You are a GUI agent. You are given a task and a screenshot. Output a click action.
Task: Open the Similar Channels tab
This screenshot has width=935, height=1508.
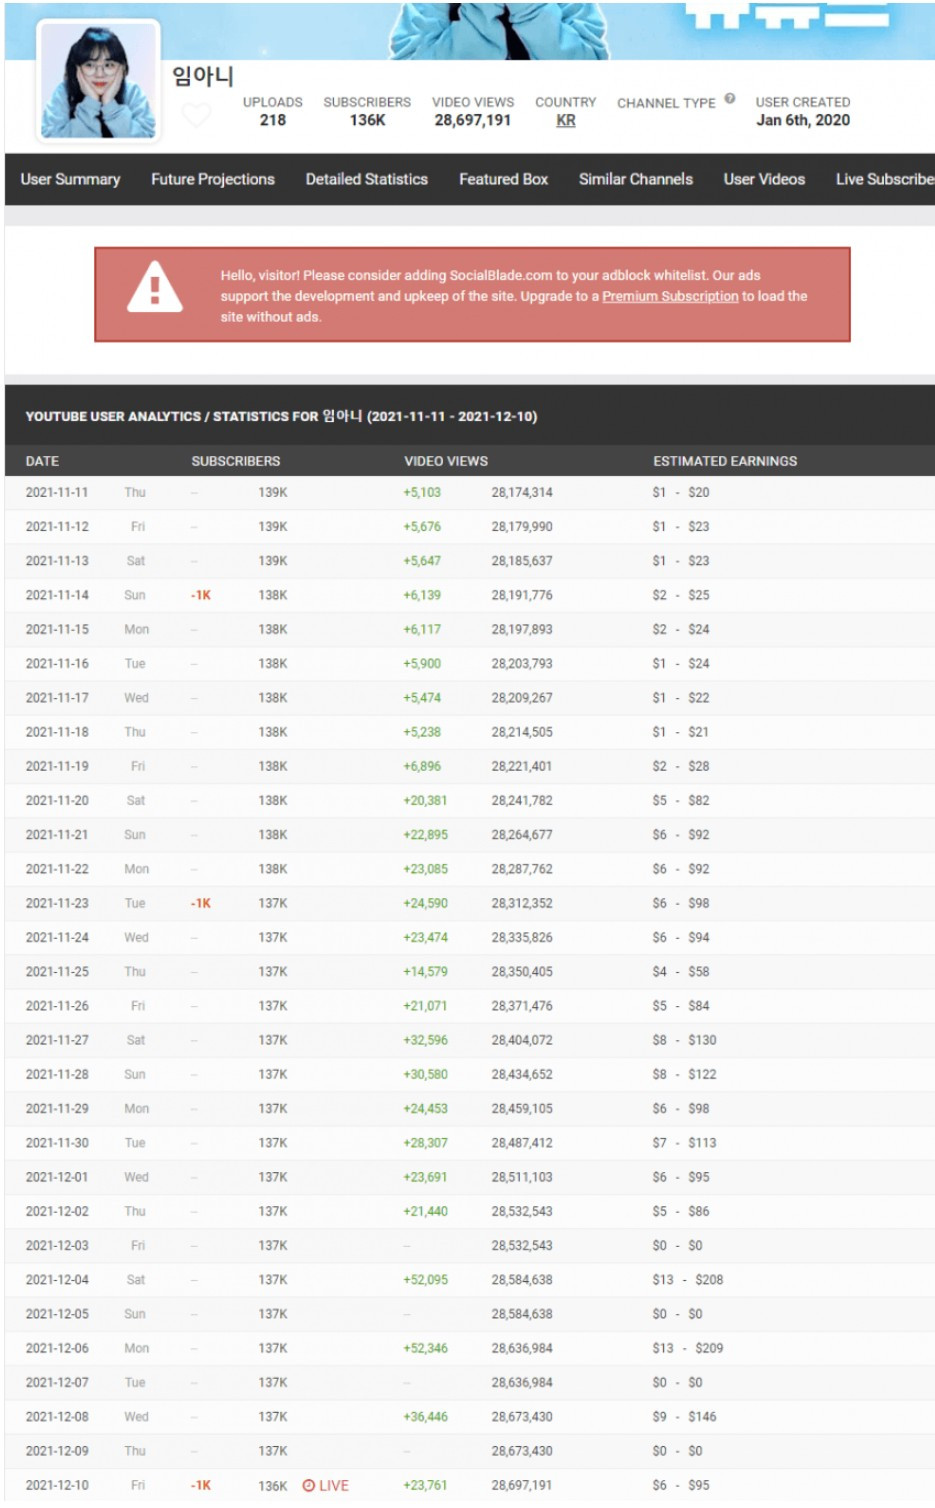(635, 179)
